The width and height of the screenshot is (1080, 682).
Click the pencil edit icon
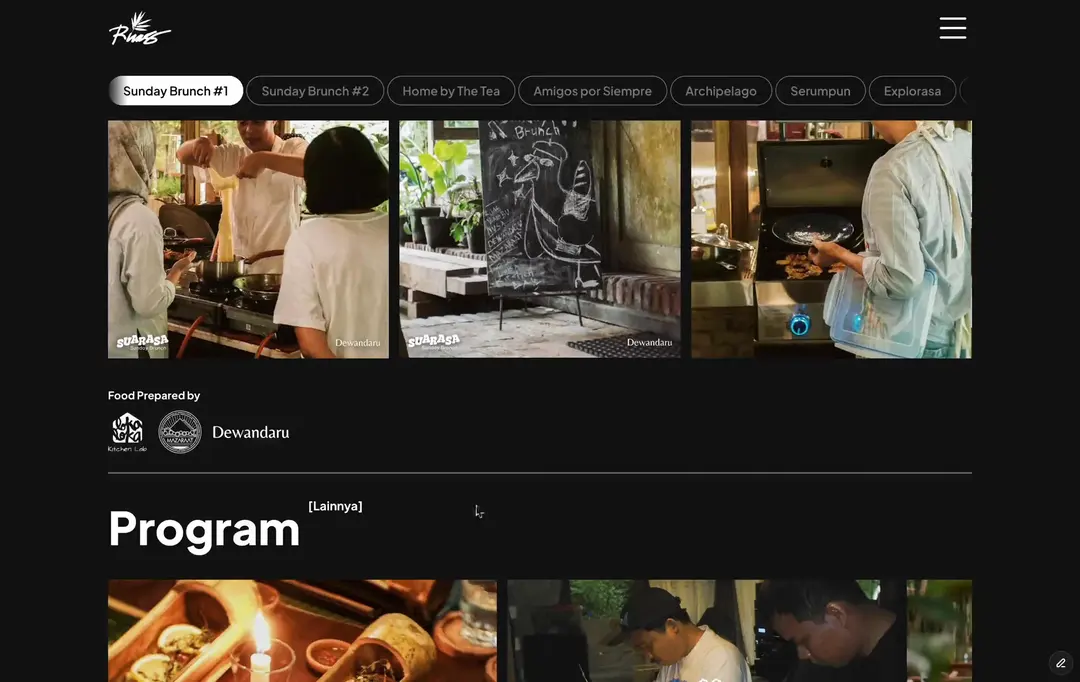pos(1061,663)
